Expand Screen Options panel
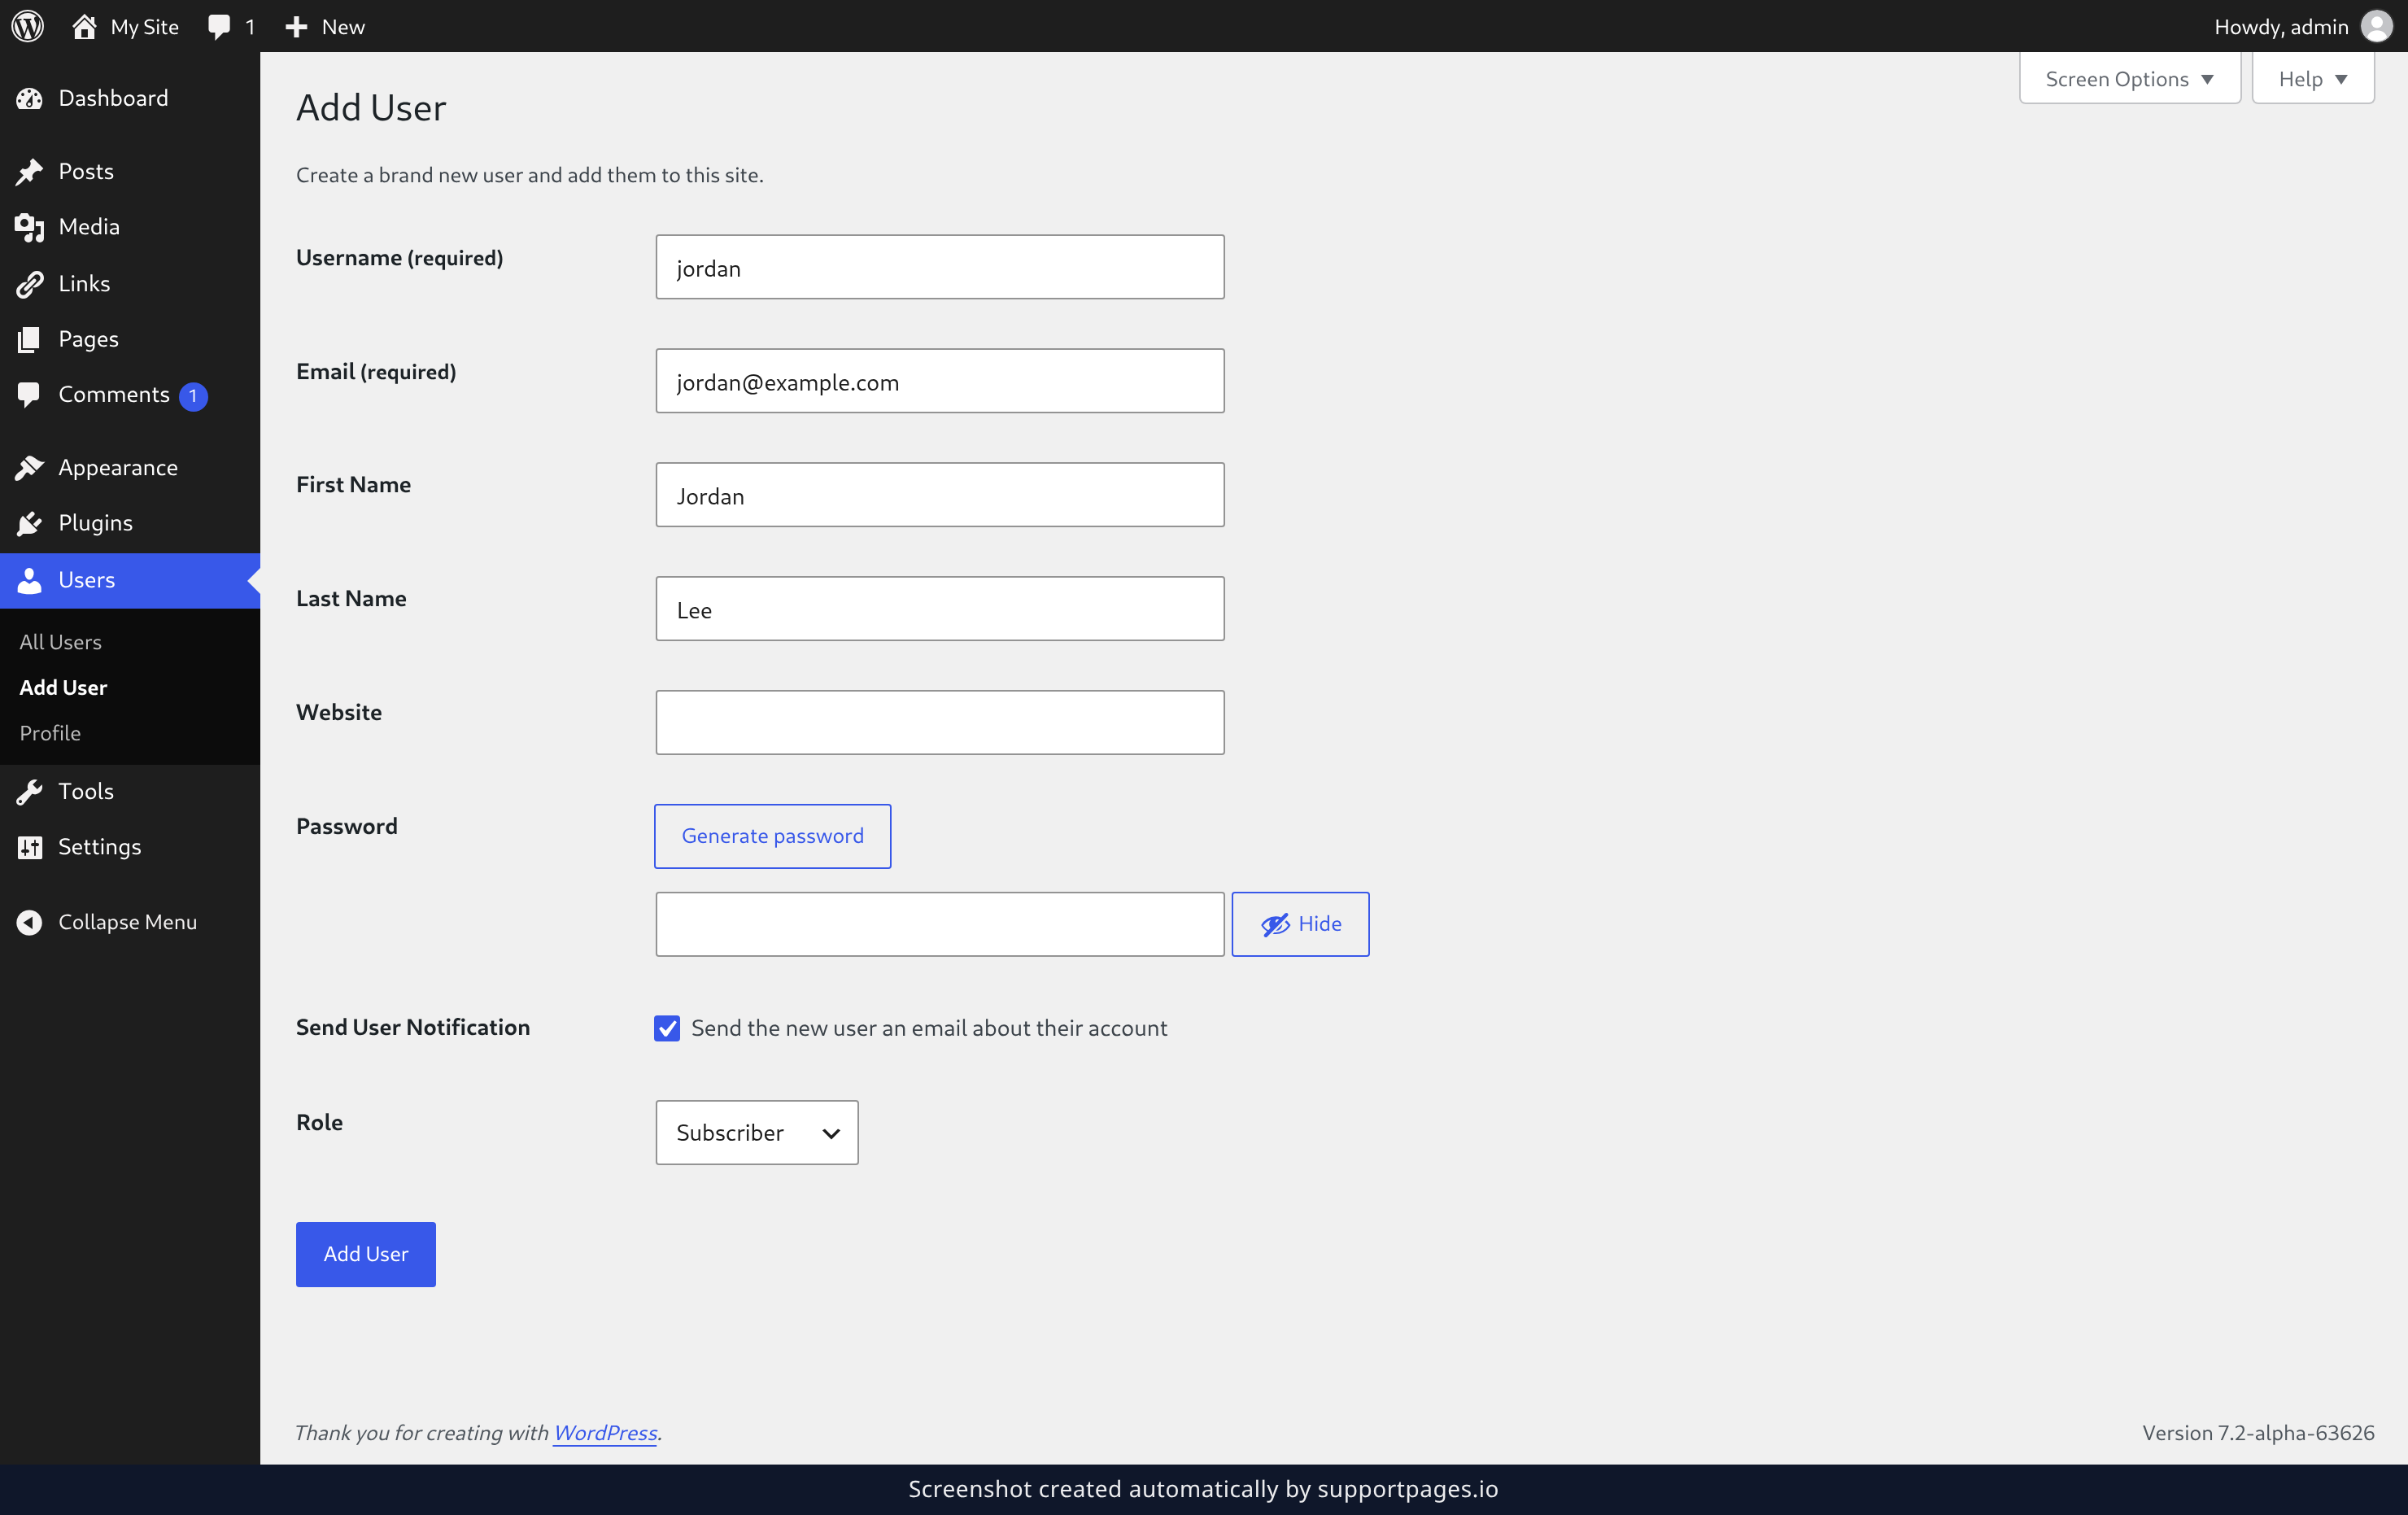2408x1515 pixels. tap(2130, 78)
